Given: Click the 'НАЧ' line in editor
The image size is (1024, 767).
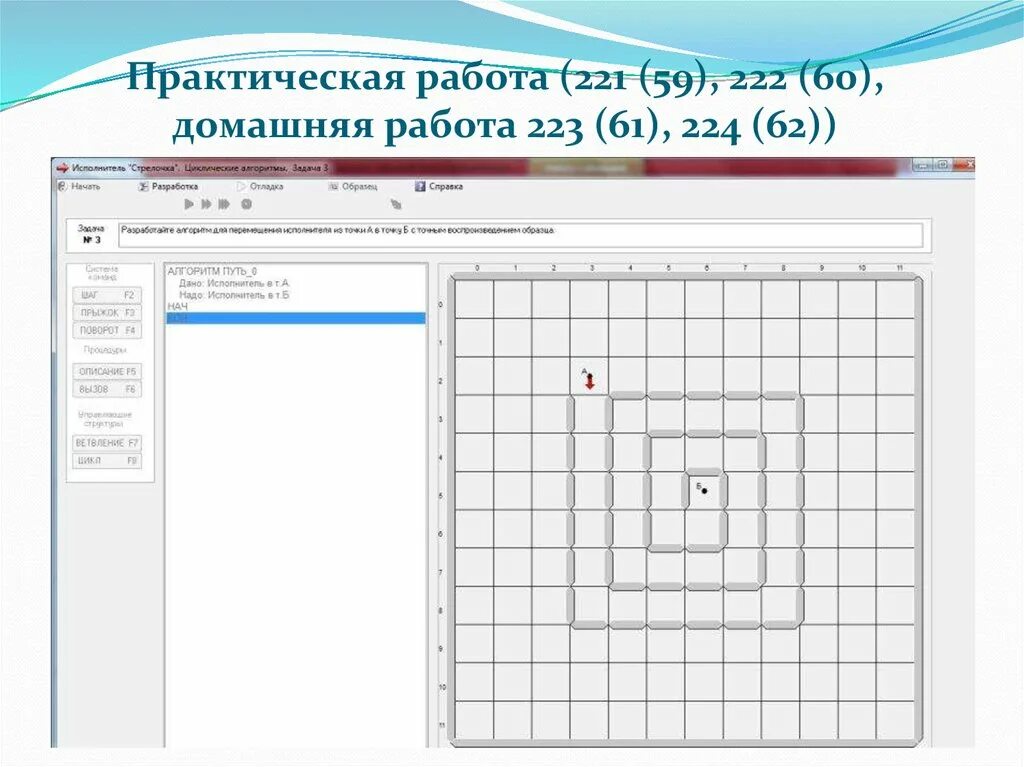Looking at the screenshot, I should pos(177,306).
